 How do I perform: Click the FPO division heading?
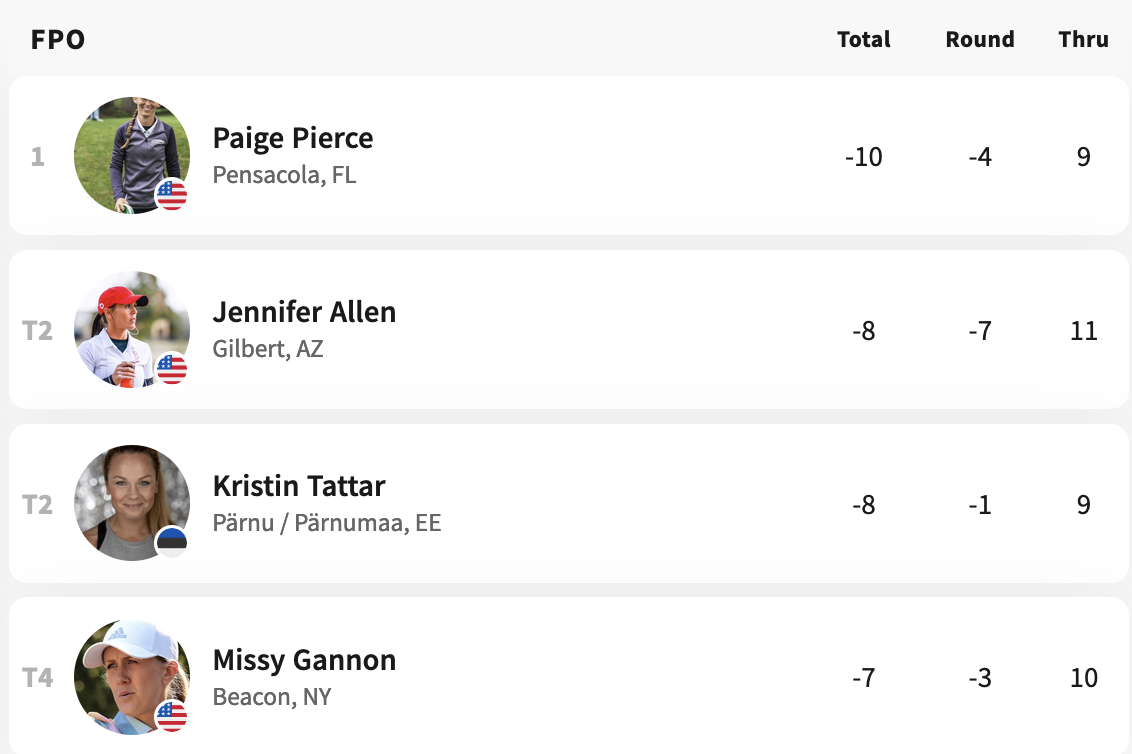pos(58,39)
